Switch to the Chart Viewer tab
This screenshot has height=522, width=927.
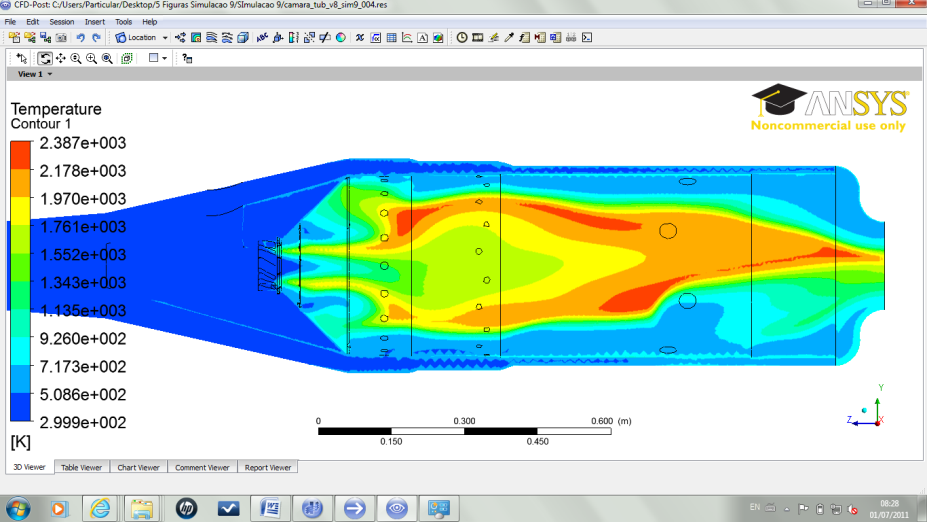tap(138, 467)
